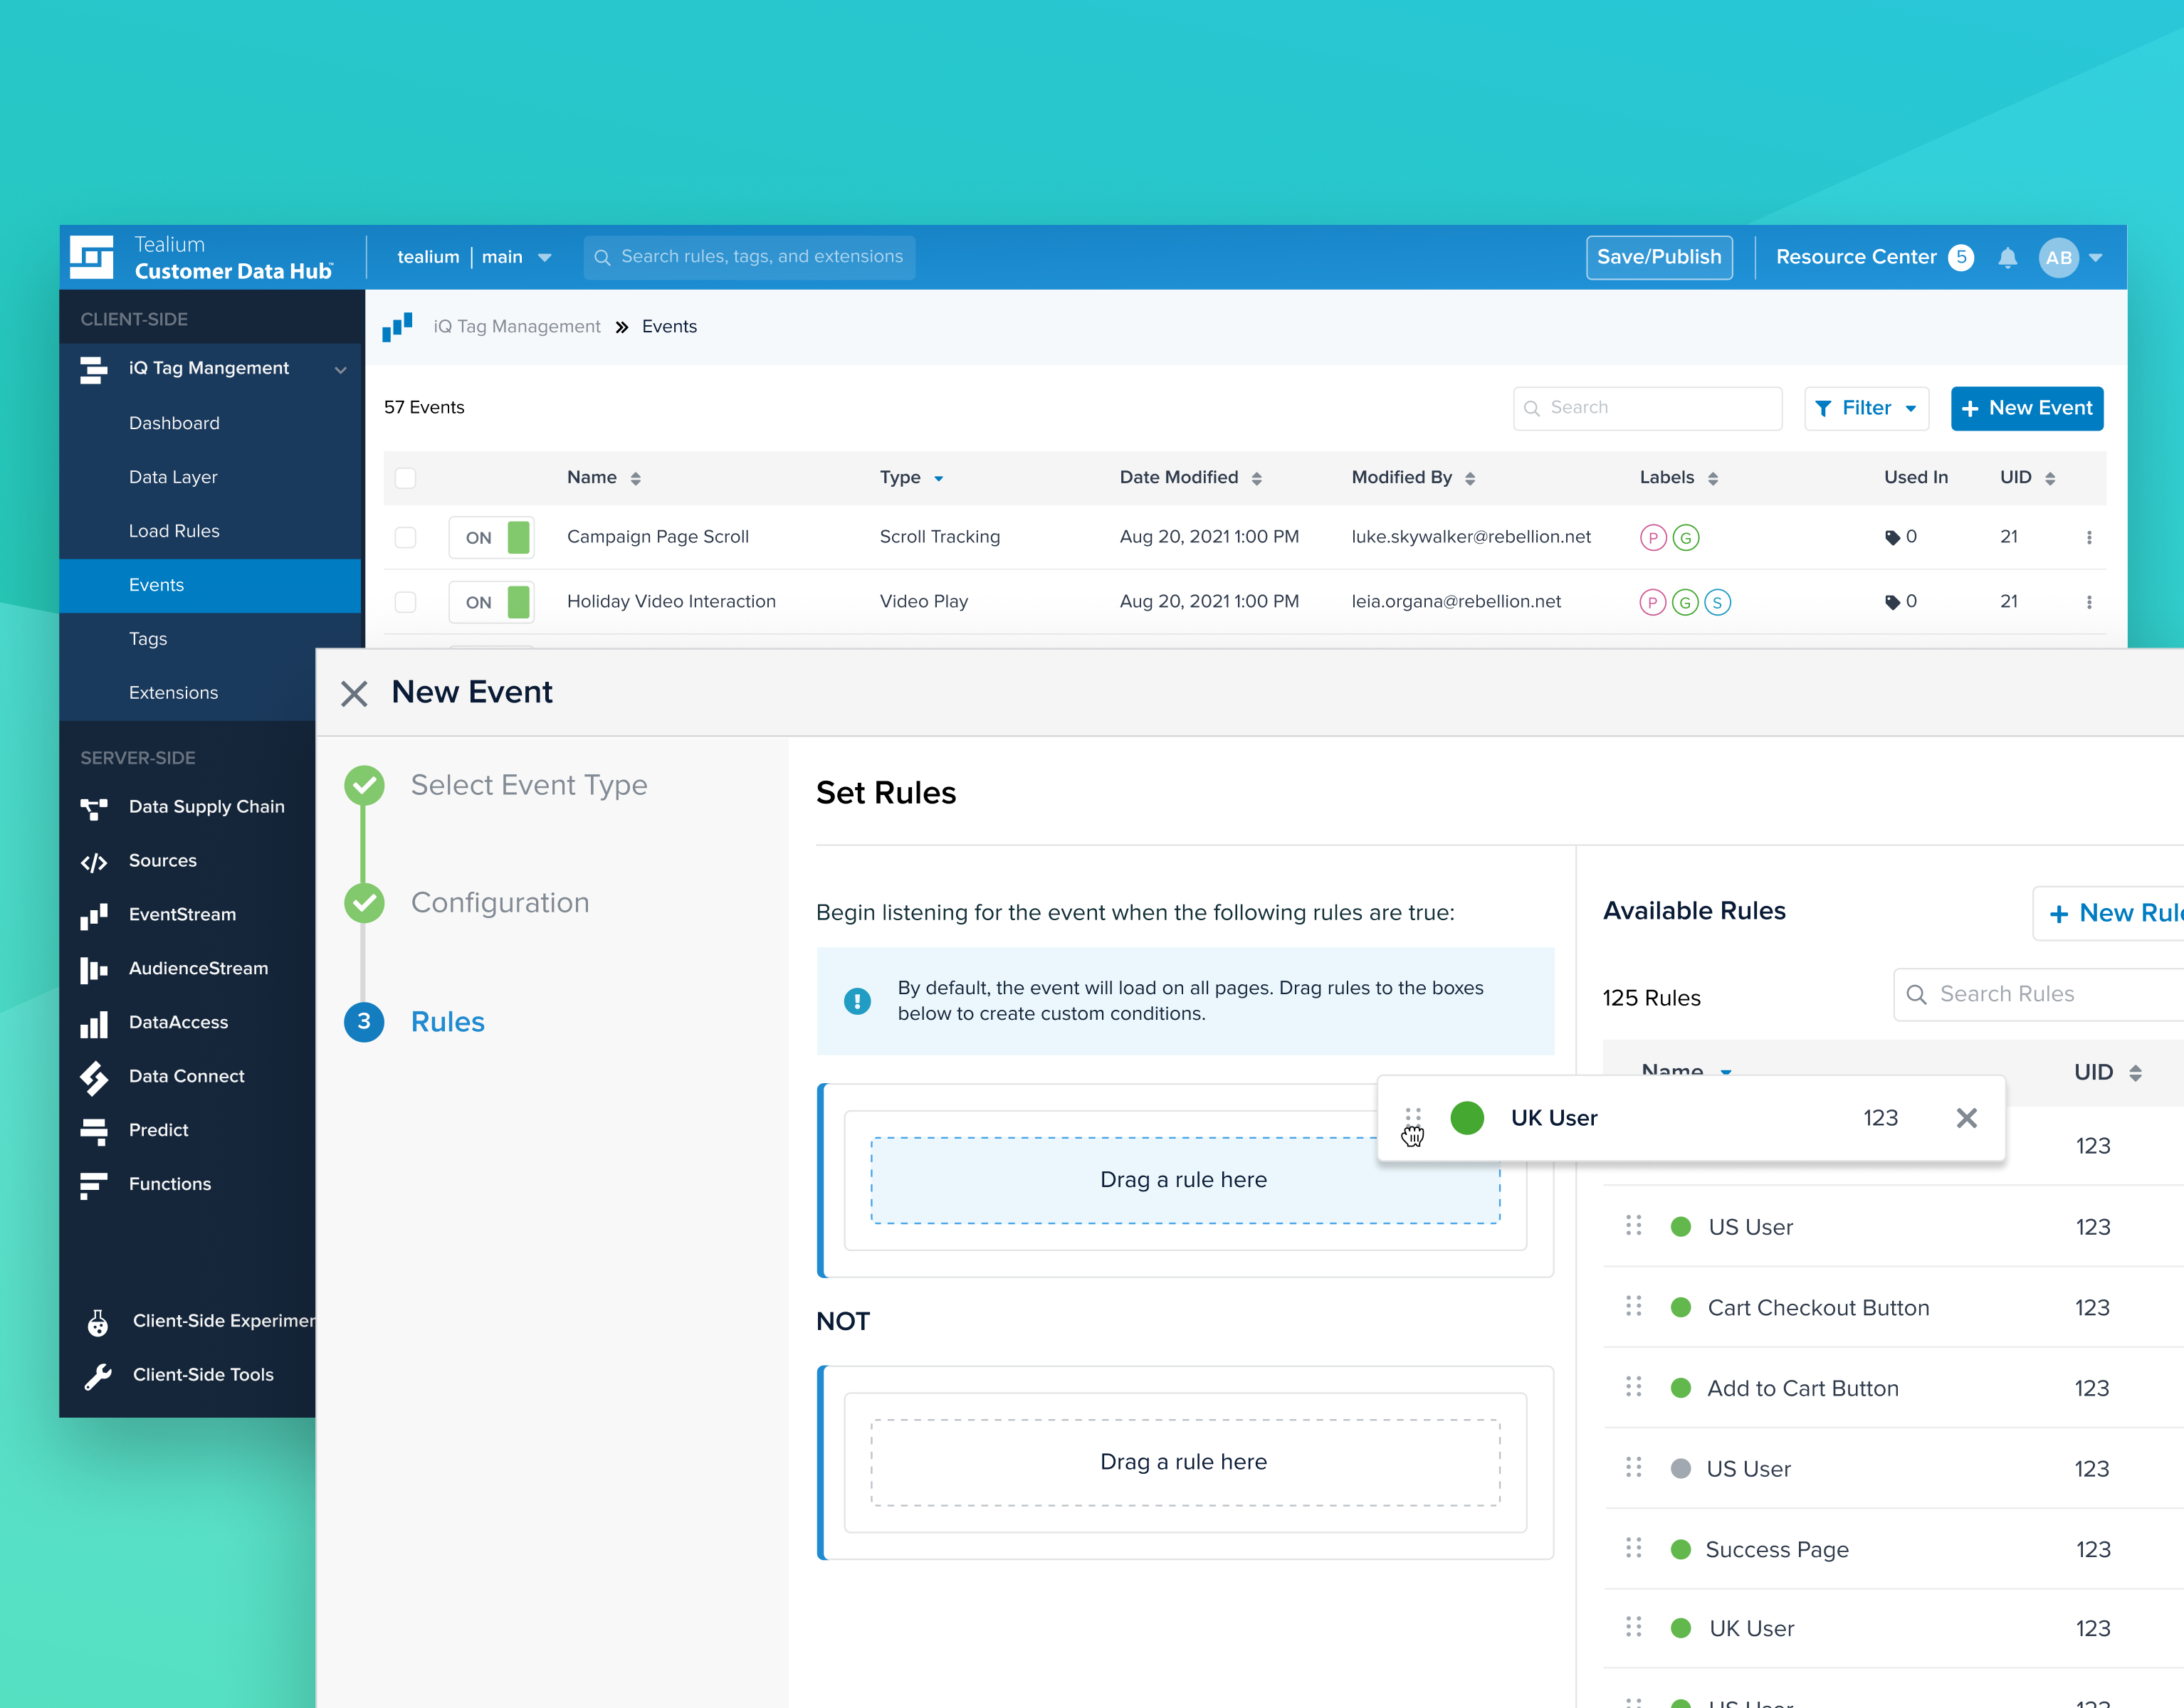Open Client-Side Tools wrench icon
Screen dimensions: 2184x1708
pos(97,1376)
